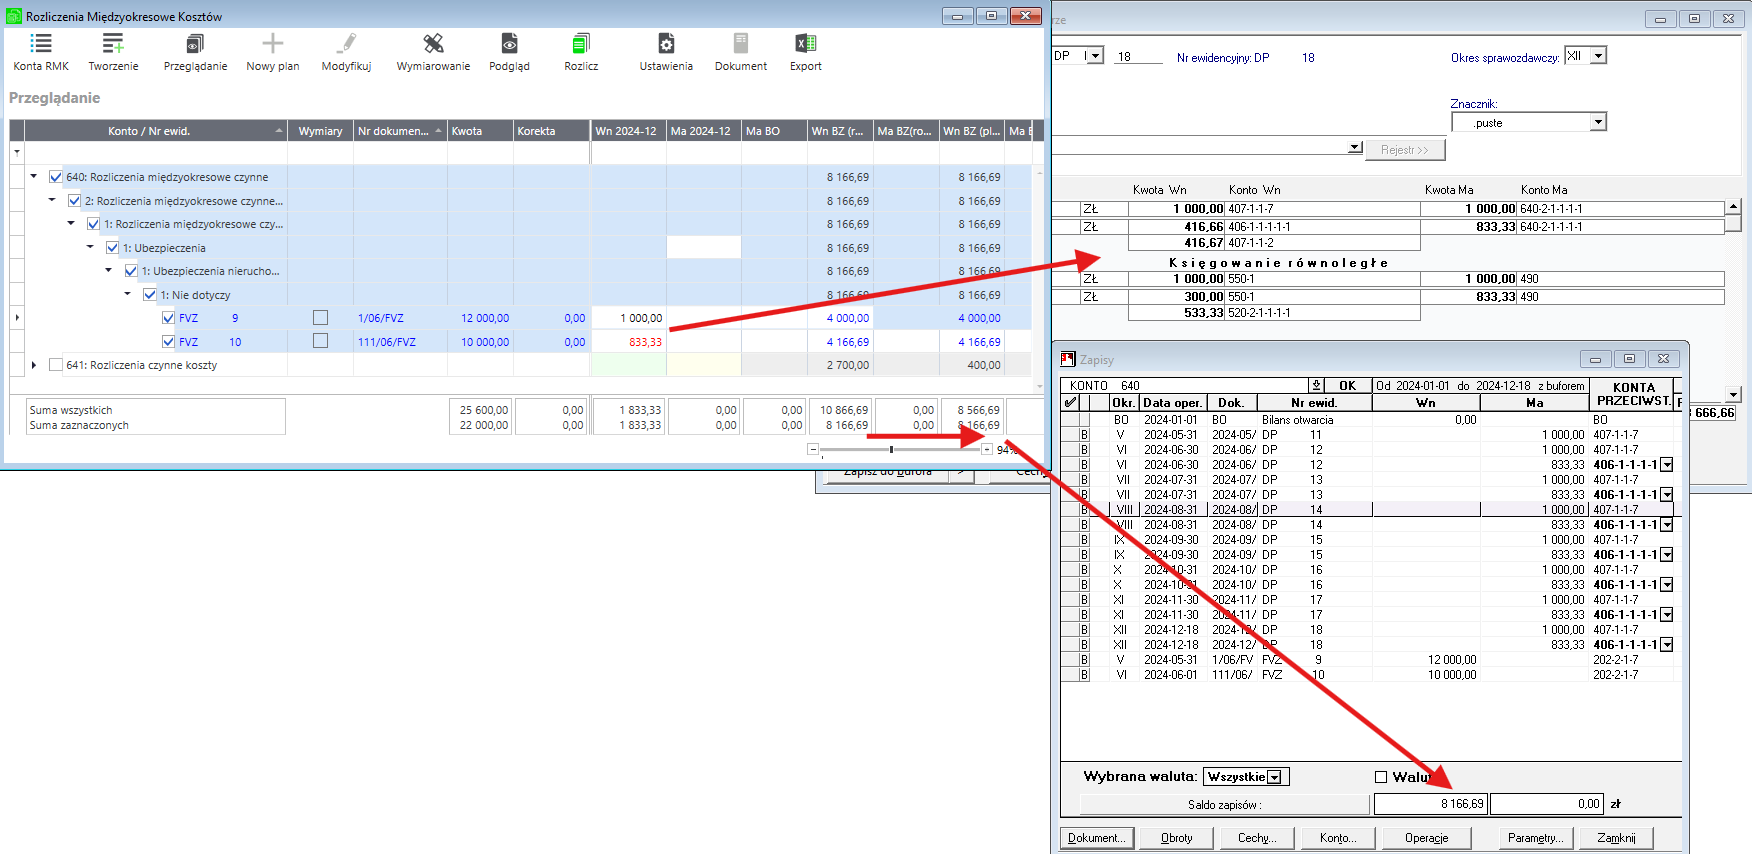Screen dimensions: 1752x854
Task: Click the Tworzenie toolbar icon
Action: 113,44
